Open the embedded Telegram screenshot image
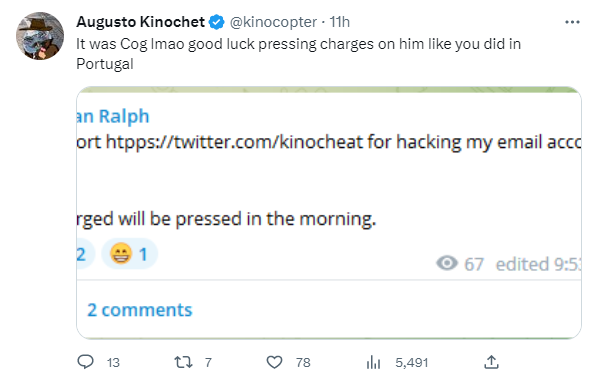This screenshot has width=597, height=379. click(329, 213)
